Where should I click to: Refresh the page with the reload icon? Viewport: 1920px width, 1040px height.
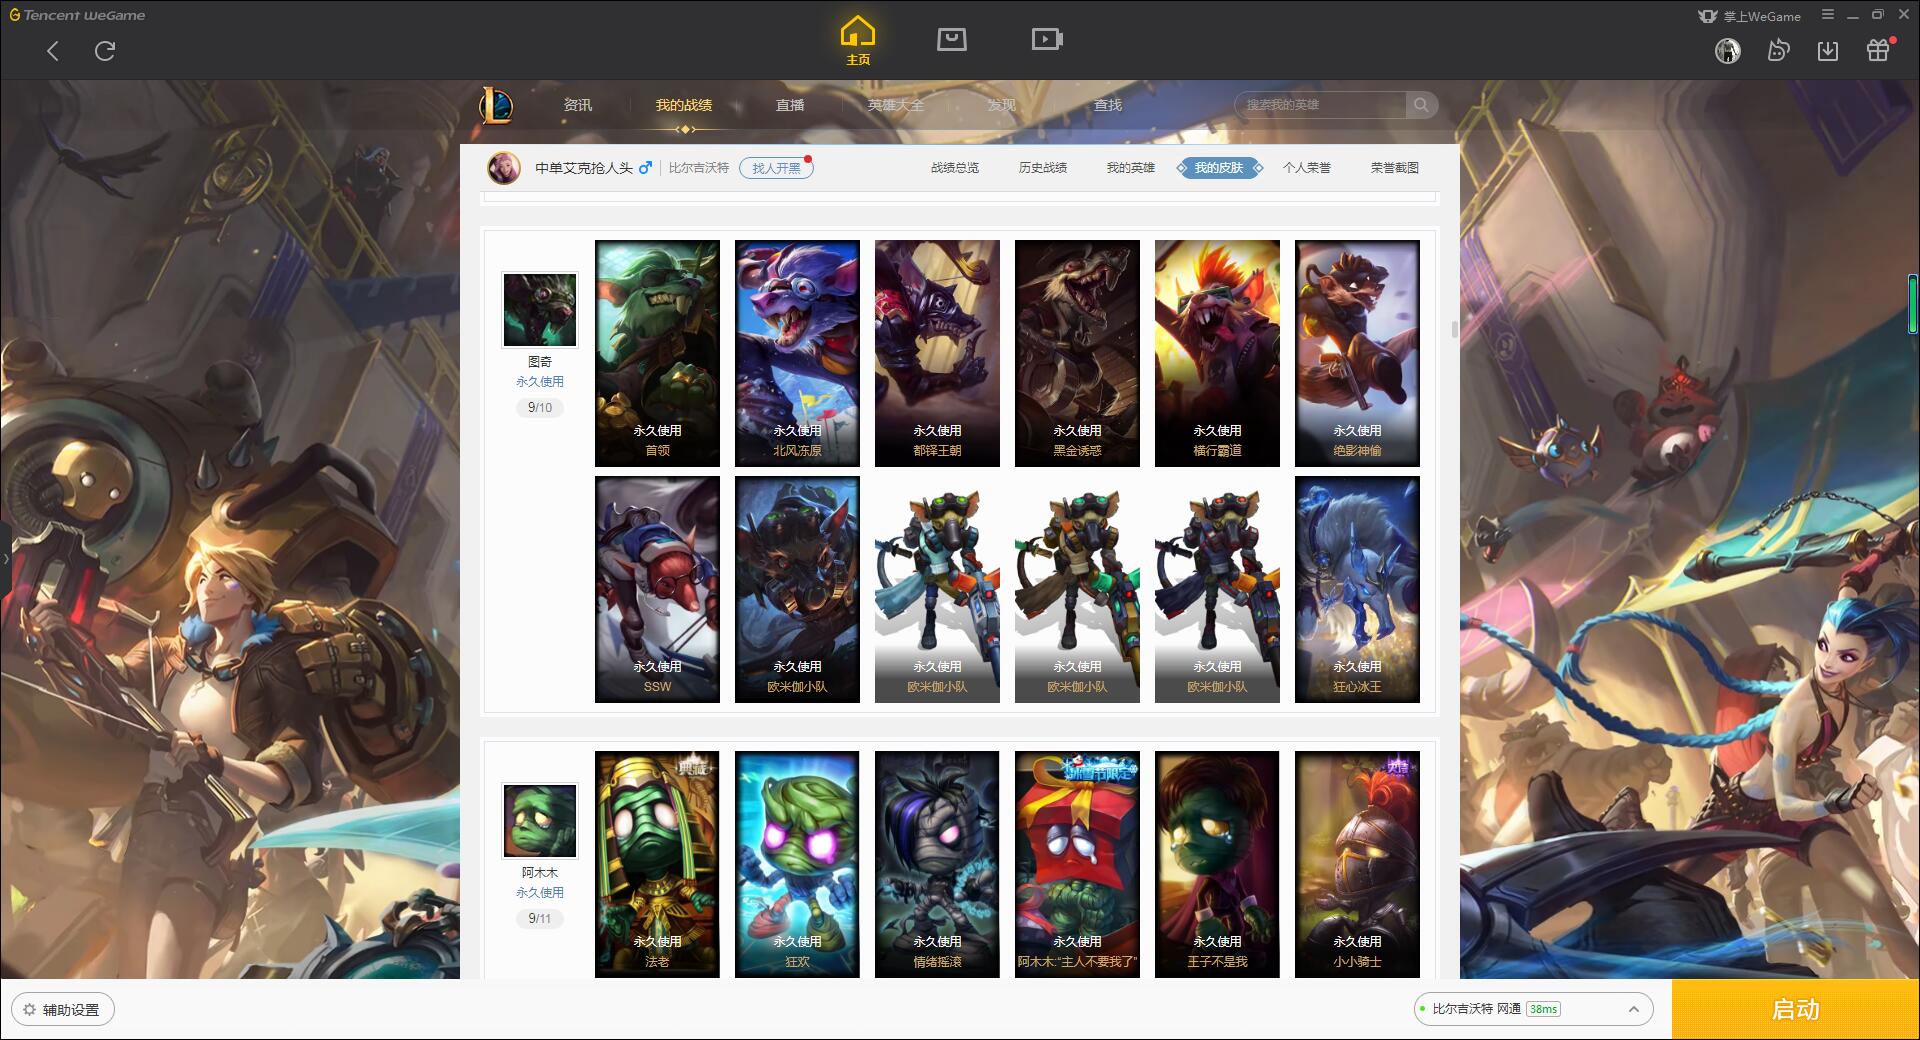point(105,51)
